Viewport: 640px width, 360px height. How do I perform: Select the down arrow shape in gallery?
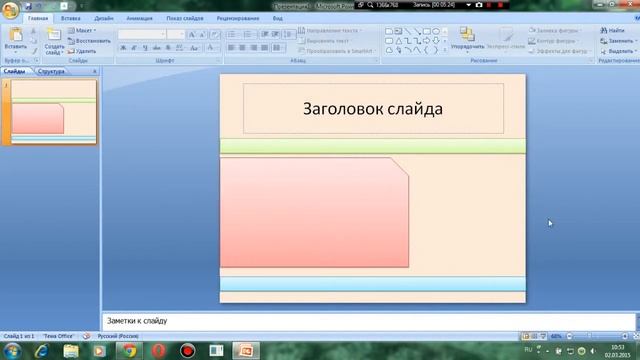point(436,41)
